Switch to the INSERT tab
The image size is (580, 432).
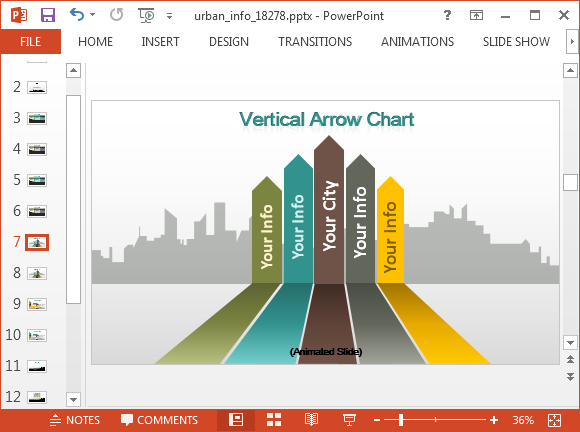[x=161, y=41]
